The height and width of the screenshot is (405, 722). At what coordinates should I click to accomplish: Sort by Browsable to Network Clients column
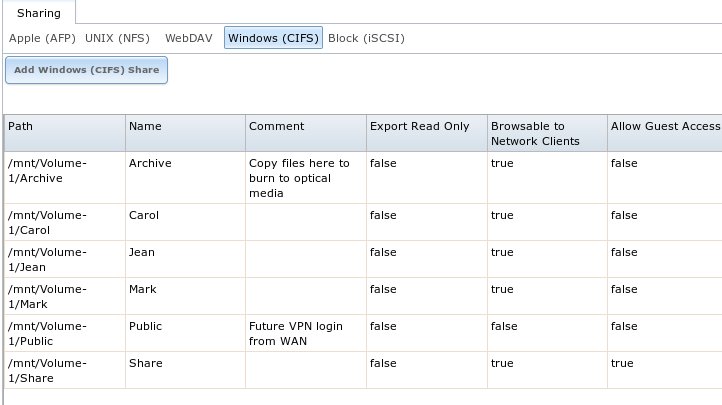coord(547,133)
